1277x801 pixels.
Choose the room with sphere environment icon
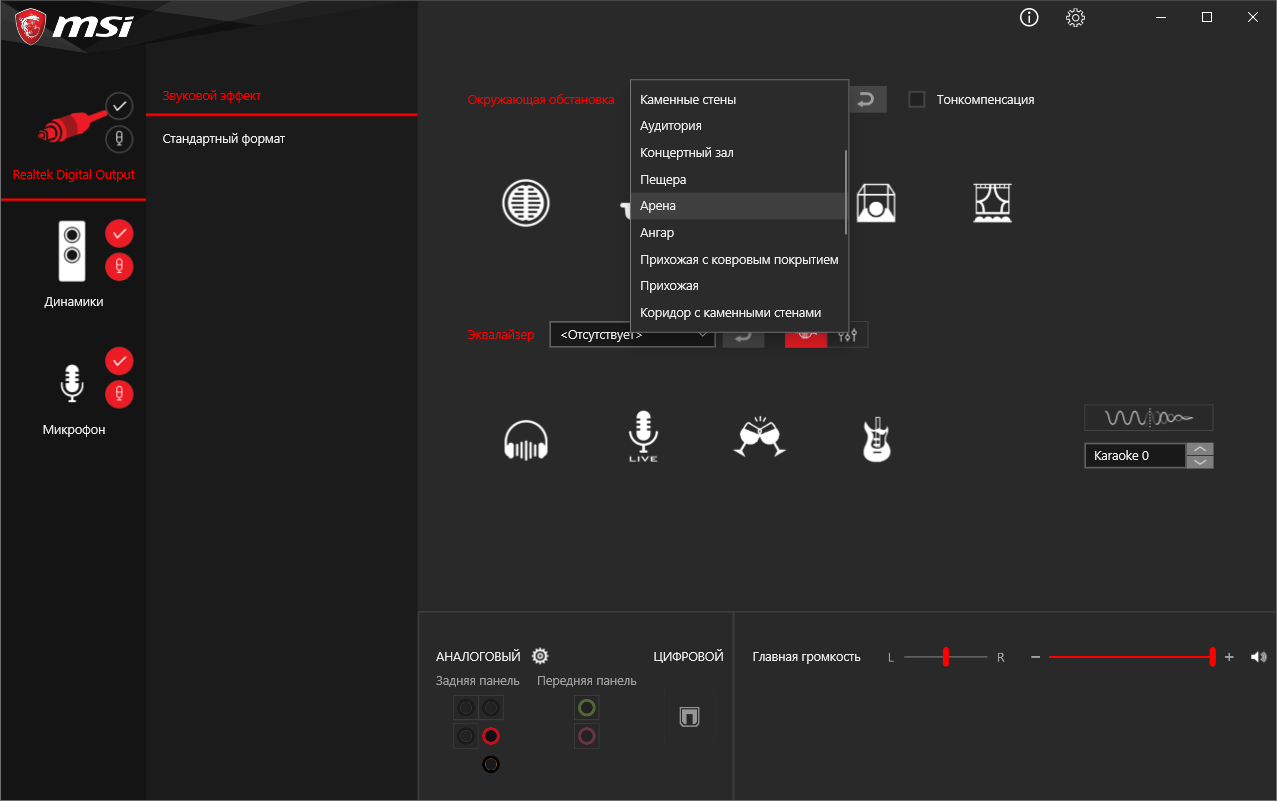pos(877,203)
